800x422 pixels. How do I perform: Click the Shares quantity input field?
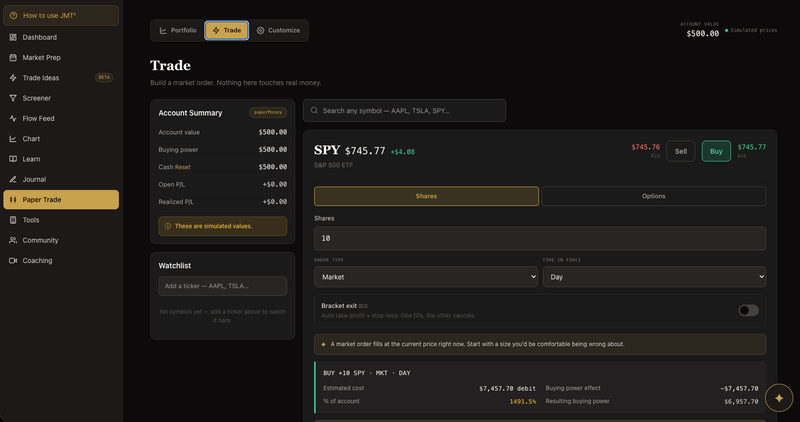[540, 238]
